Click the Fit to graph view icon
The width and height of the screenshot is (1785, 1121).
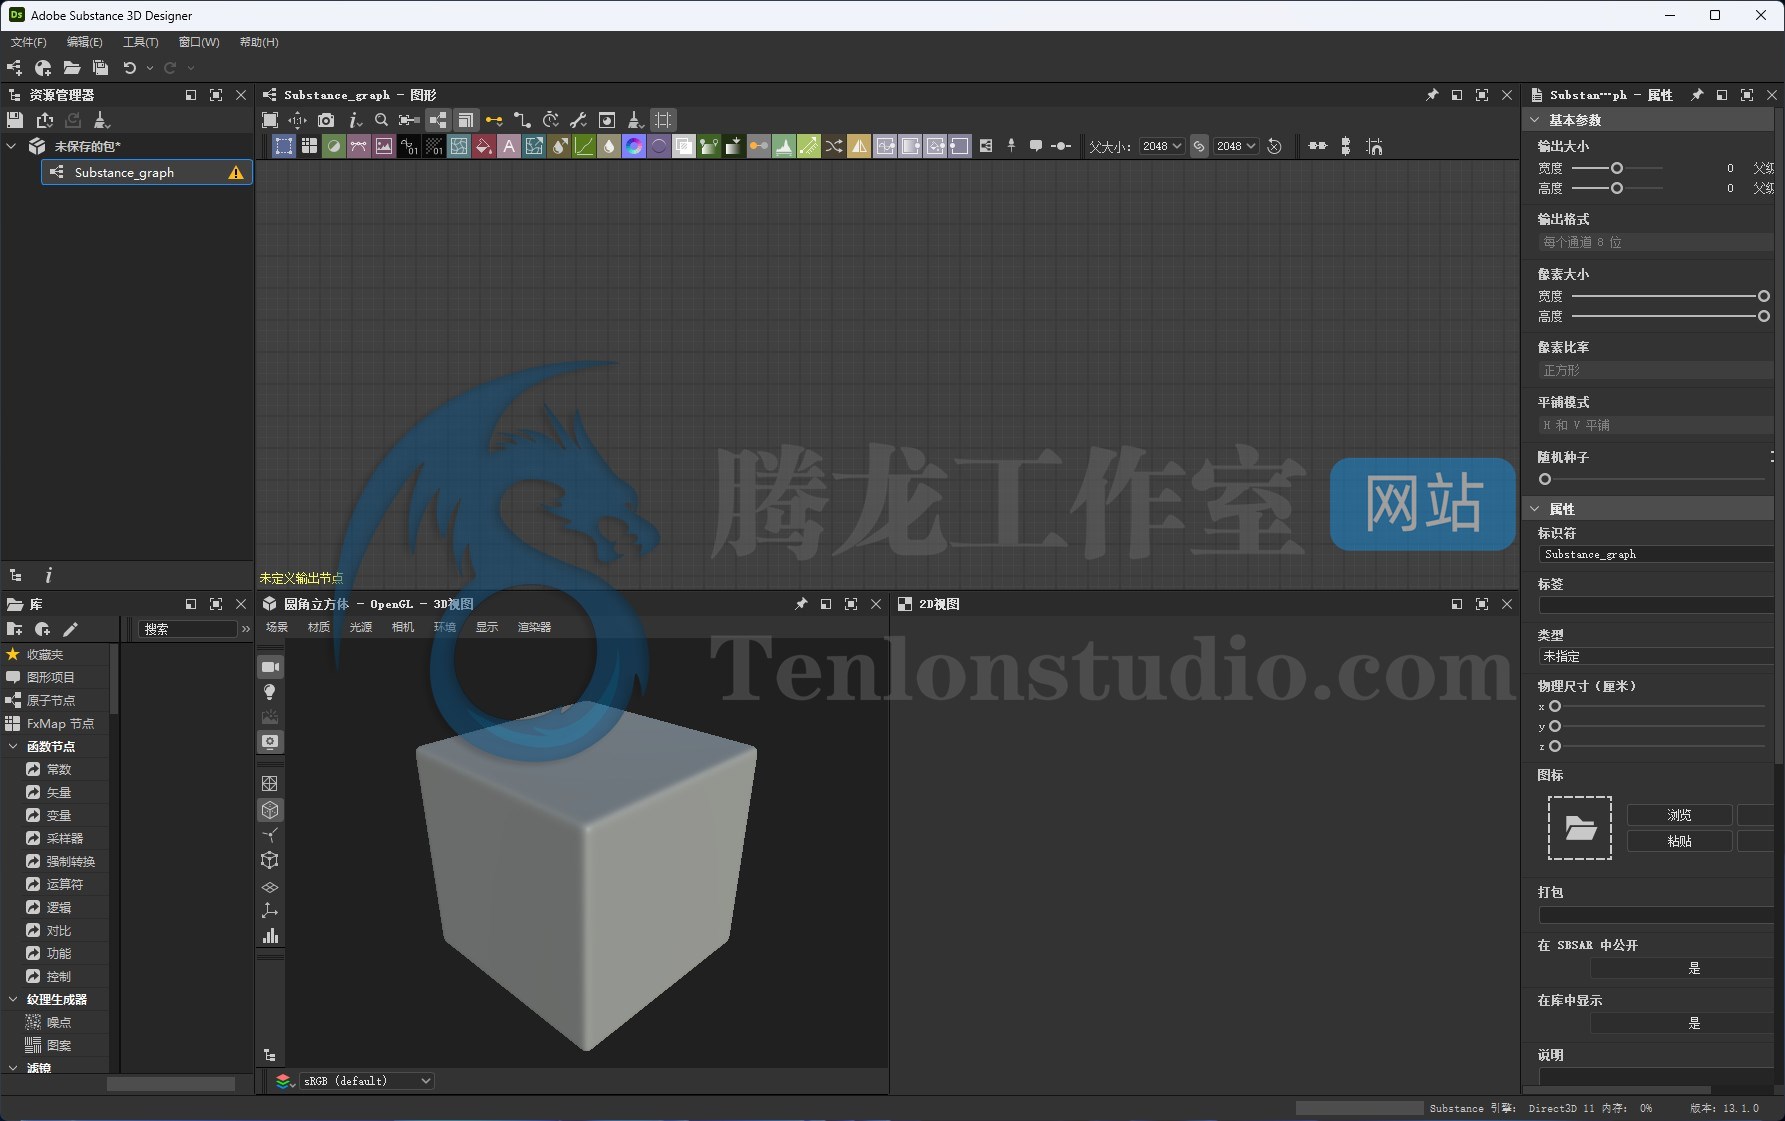[x=270, y=120]
